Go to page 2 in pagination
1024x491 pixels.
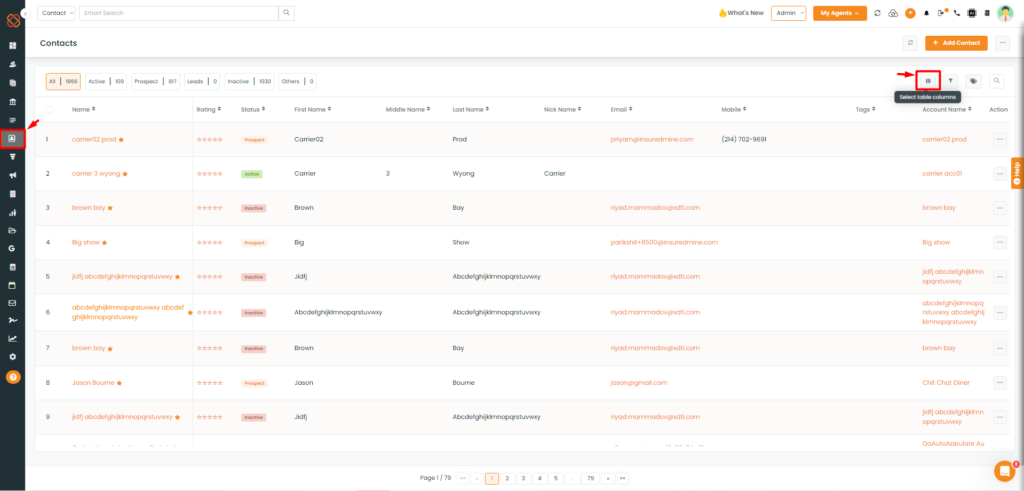pos(507,479)
